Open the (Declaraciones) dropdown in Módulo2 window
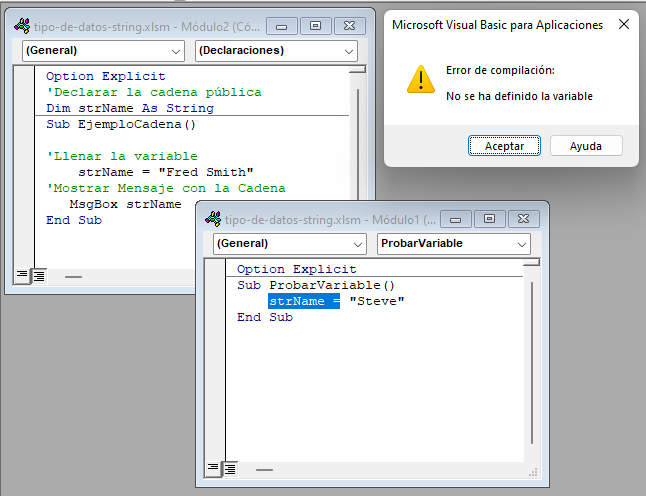This screenshot has width=646, height=496. (276, 51)
